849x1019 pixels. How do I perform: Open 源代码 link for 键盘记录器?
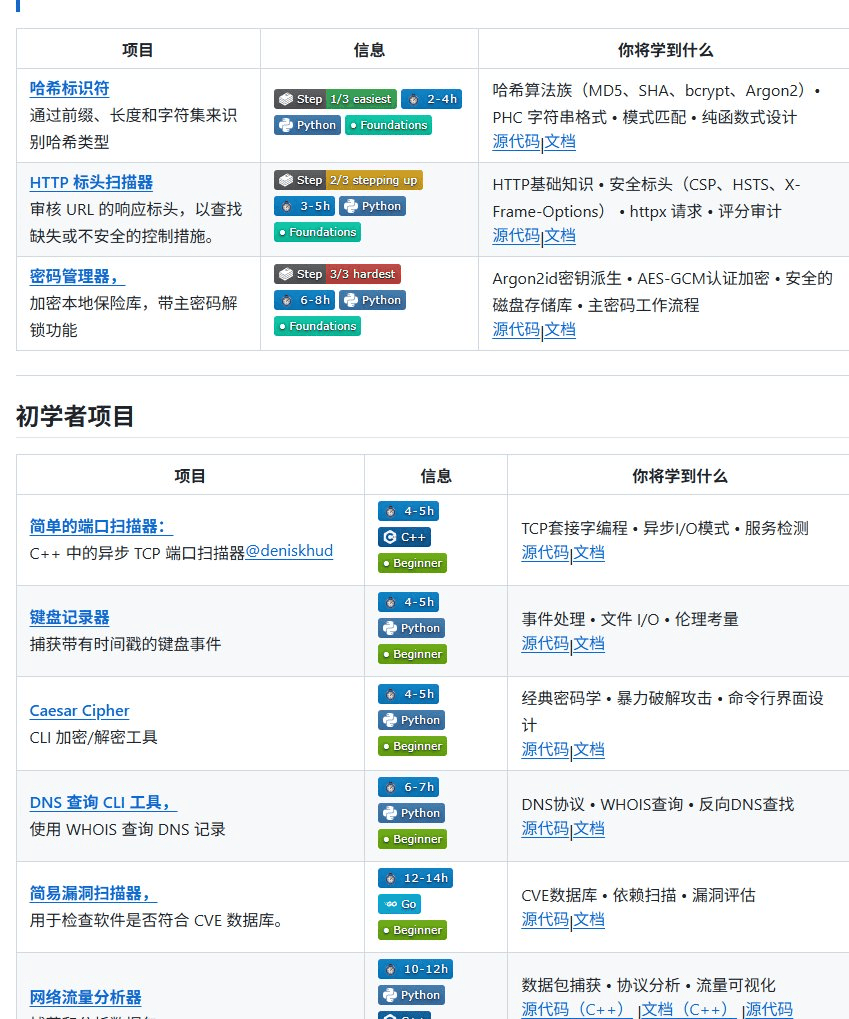[x=545, y=644]
